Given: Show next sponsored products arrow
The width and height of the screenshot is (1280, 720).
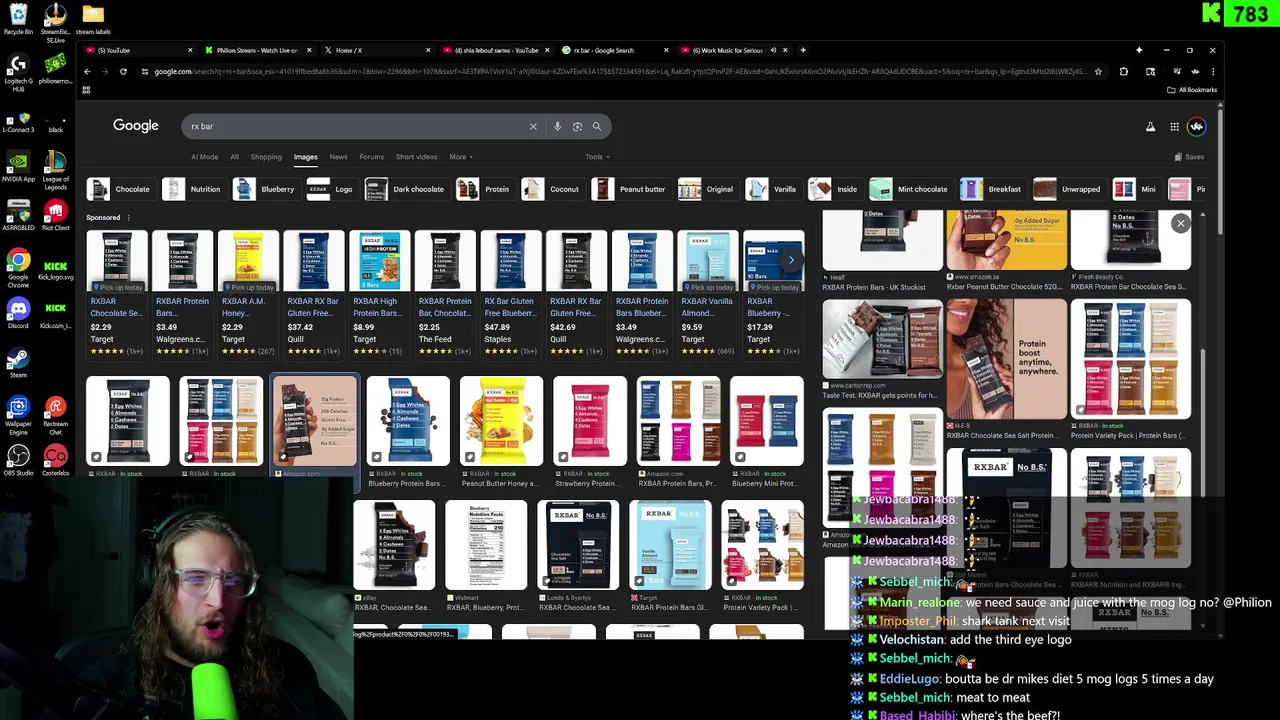Looking at the screenshot, I should [x=791, y=260].
